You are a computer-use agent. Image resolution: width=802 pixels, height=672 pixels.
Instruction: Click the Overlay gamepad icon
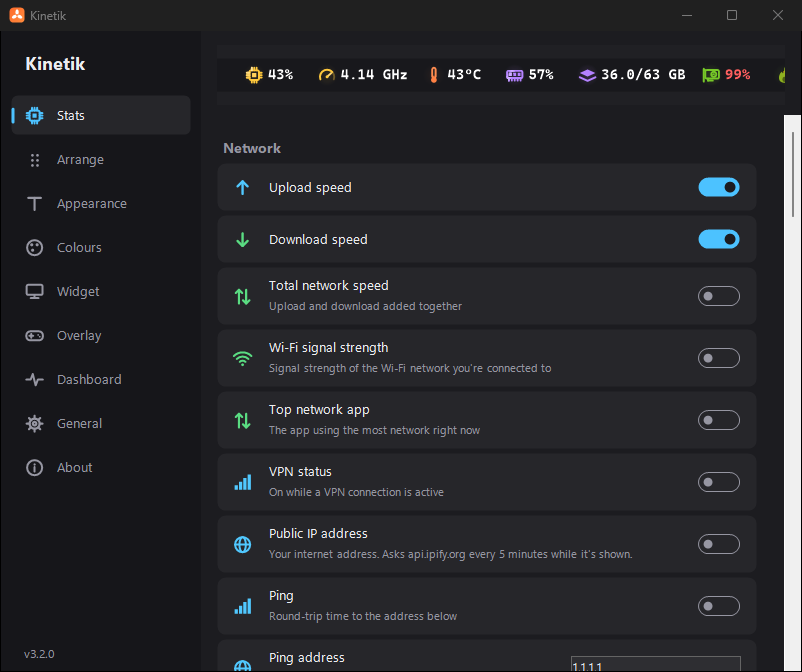34,335
